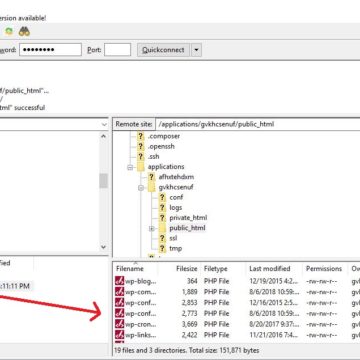
Task: Select the wp-blog... PHP file row
Action: click(x=237, y=281)
